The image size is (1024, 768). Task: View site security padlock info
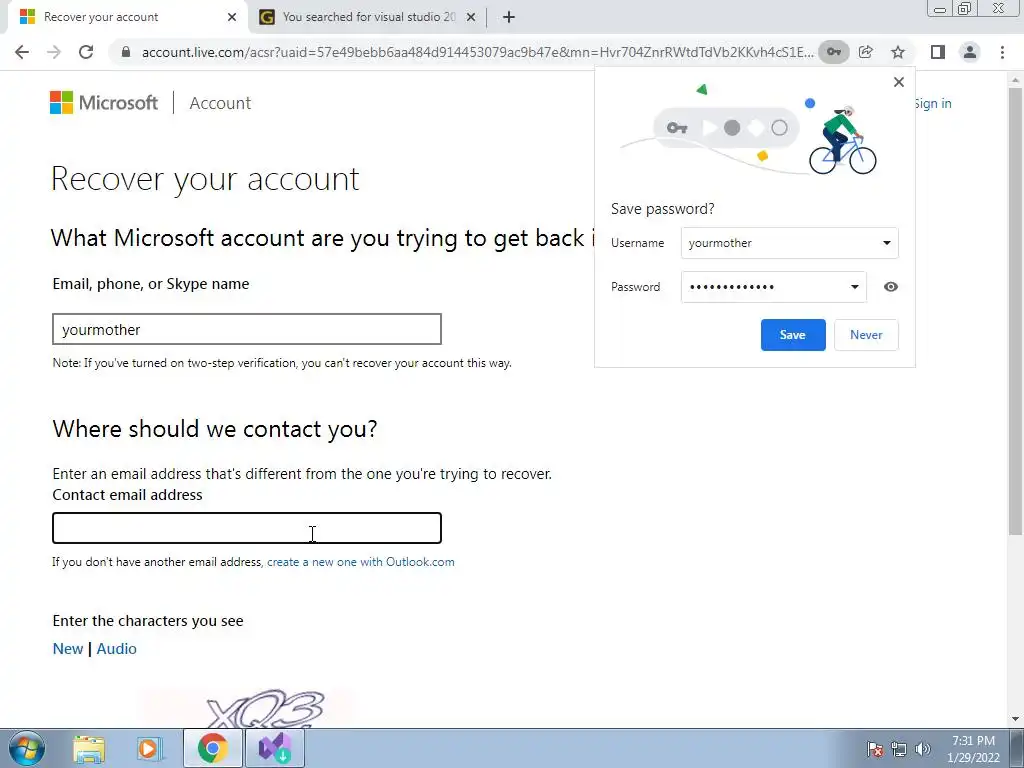coord(126,52)
